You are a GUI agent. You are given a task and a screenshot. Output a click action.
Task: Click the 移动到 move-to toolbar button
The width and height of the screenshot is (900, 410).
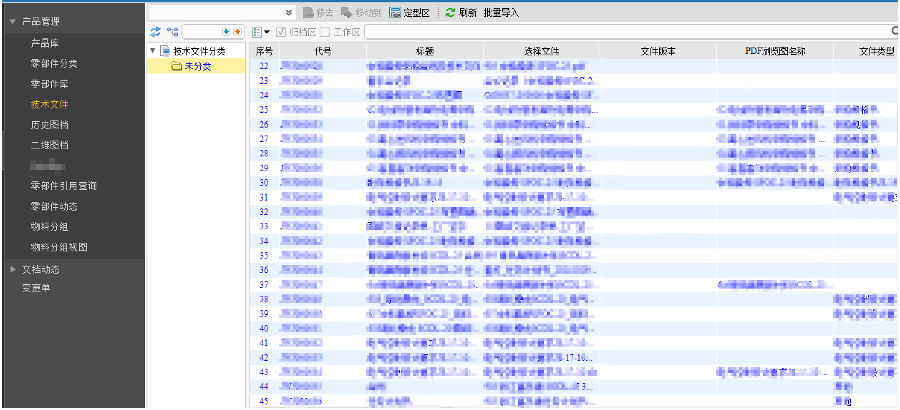[x=362, y=13]
